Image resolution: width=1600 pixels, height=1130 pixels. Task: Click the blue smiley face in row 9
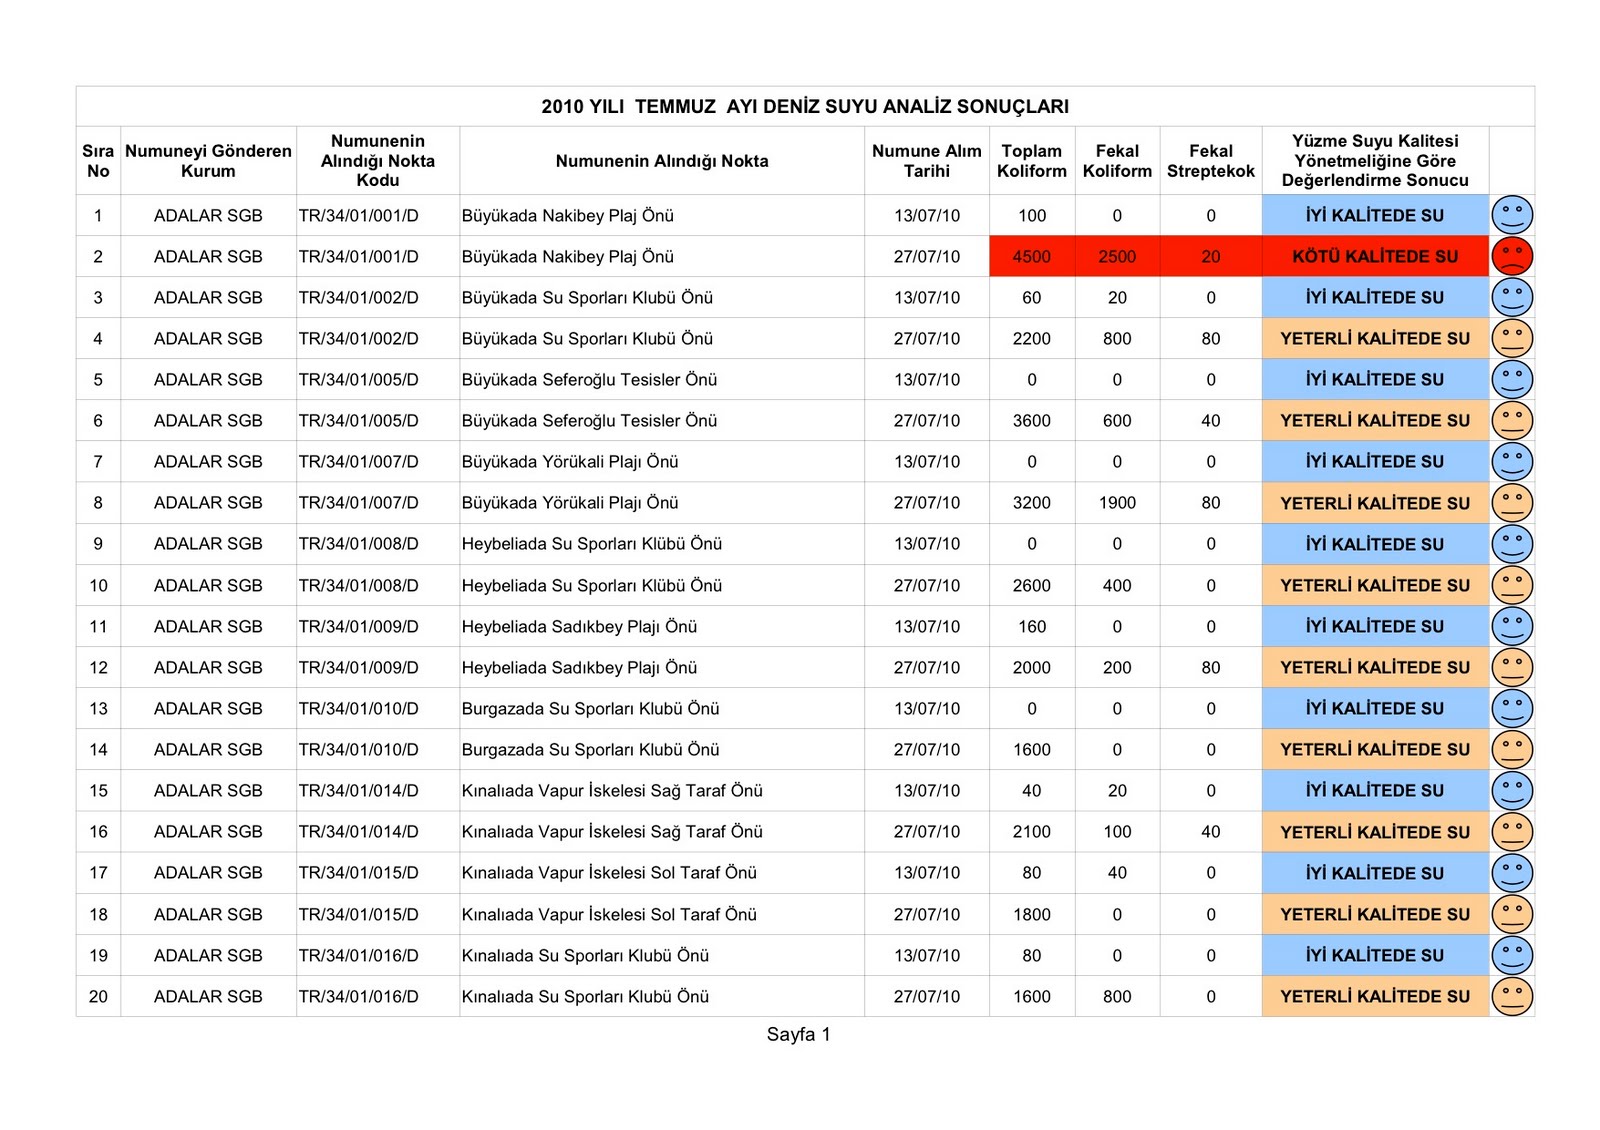pyautogui.click(x=1511, y=544)
